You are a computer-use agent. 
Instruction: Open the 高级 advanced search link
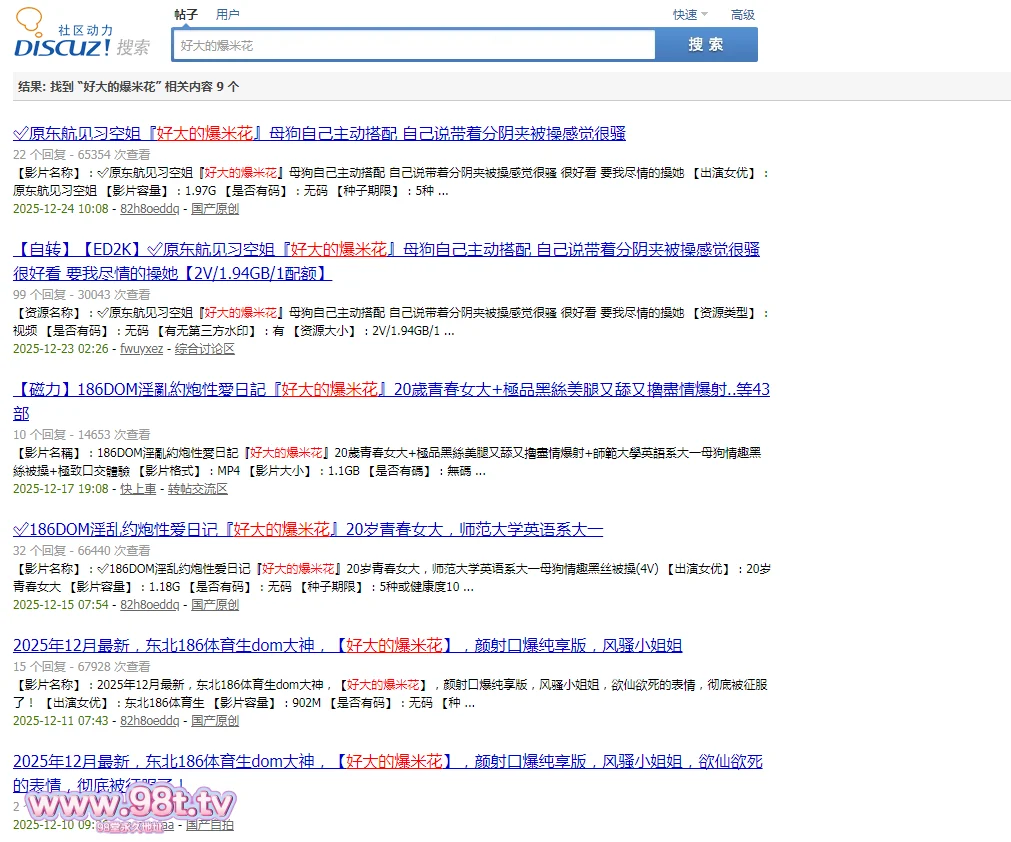743,15
